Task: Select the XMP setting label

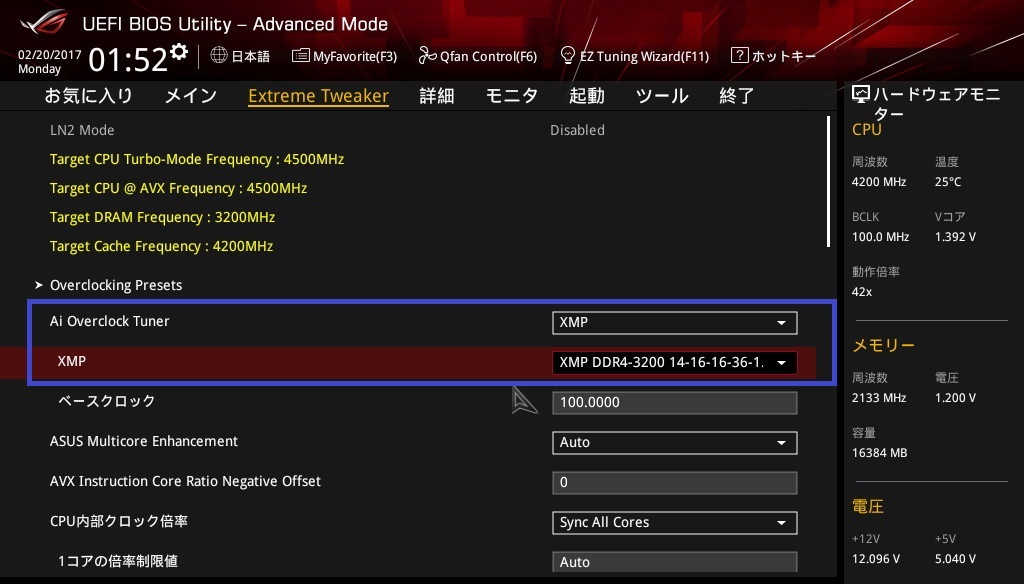Action: [72, 361]
